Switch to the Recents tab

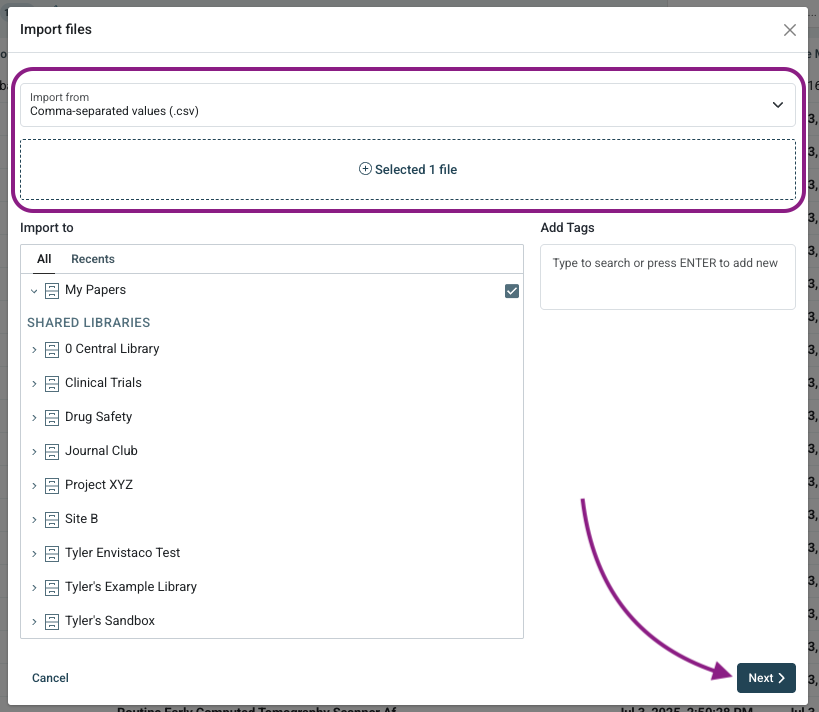[93, 259]
